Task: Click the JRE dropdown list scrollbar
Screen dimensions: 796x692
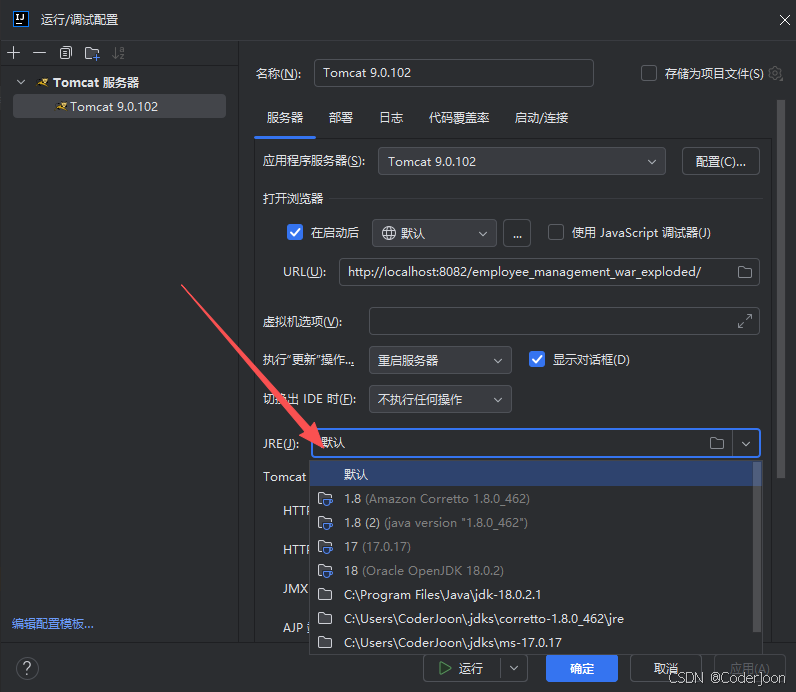Action: click(757, 546)
